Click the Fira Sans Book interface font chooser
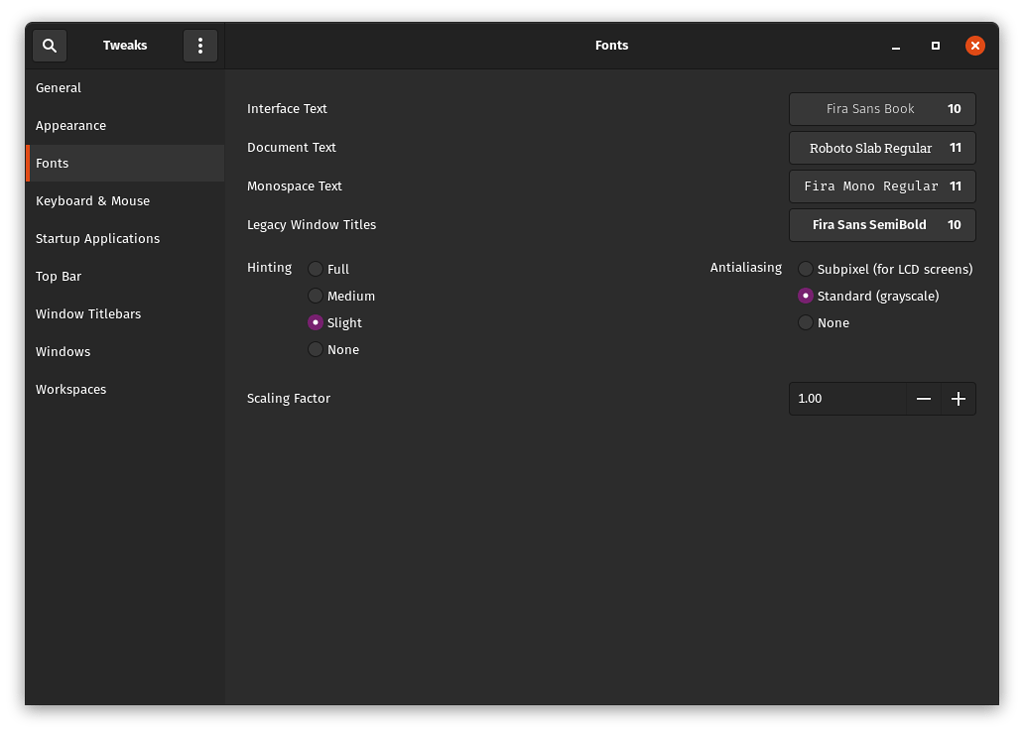This screenshot has width=1024, height=733. [x=881, y=109]
